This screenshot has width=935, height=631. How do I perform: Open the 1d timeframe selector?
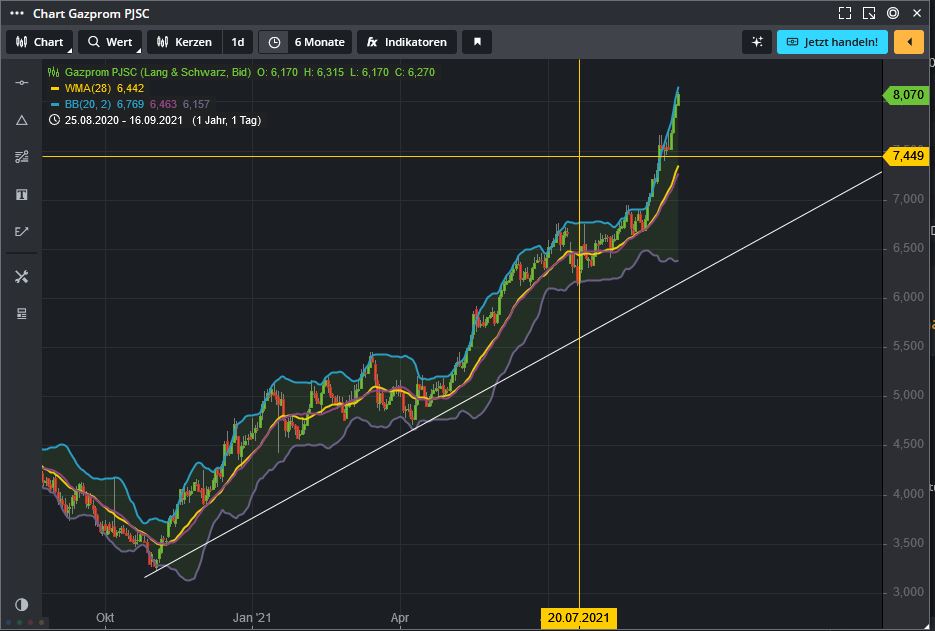[237, 42]
